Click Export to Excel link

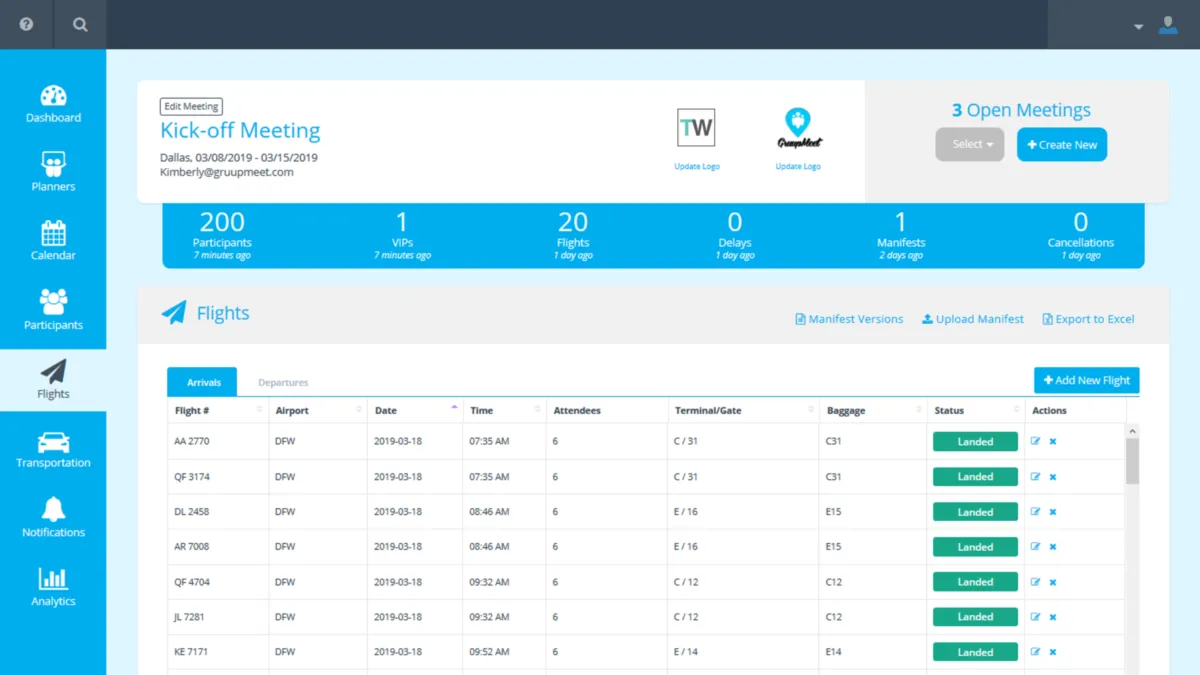[1088, 319]
